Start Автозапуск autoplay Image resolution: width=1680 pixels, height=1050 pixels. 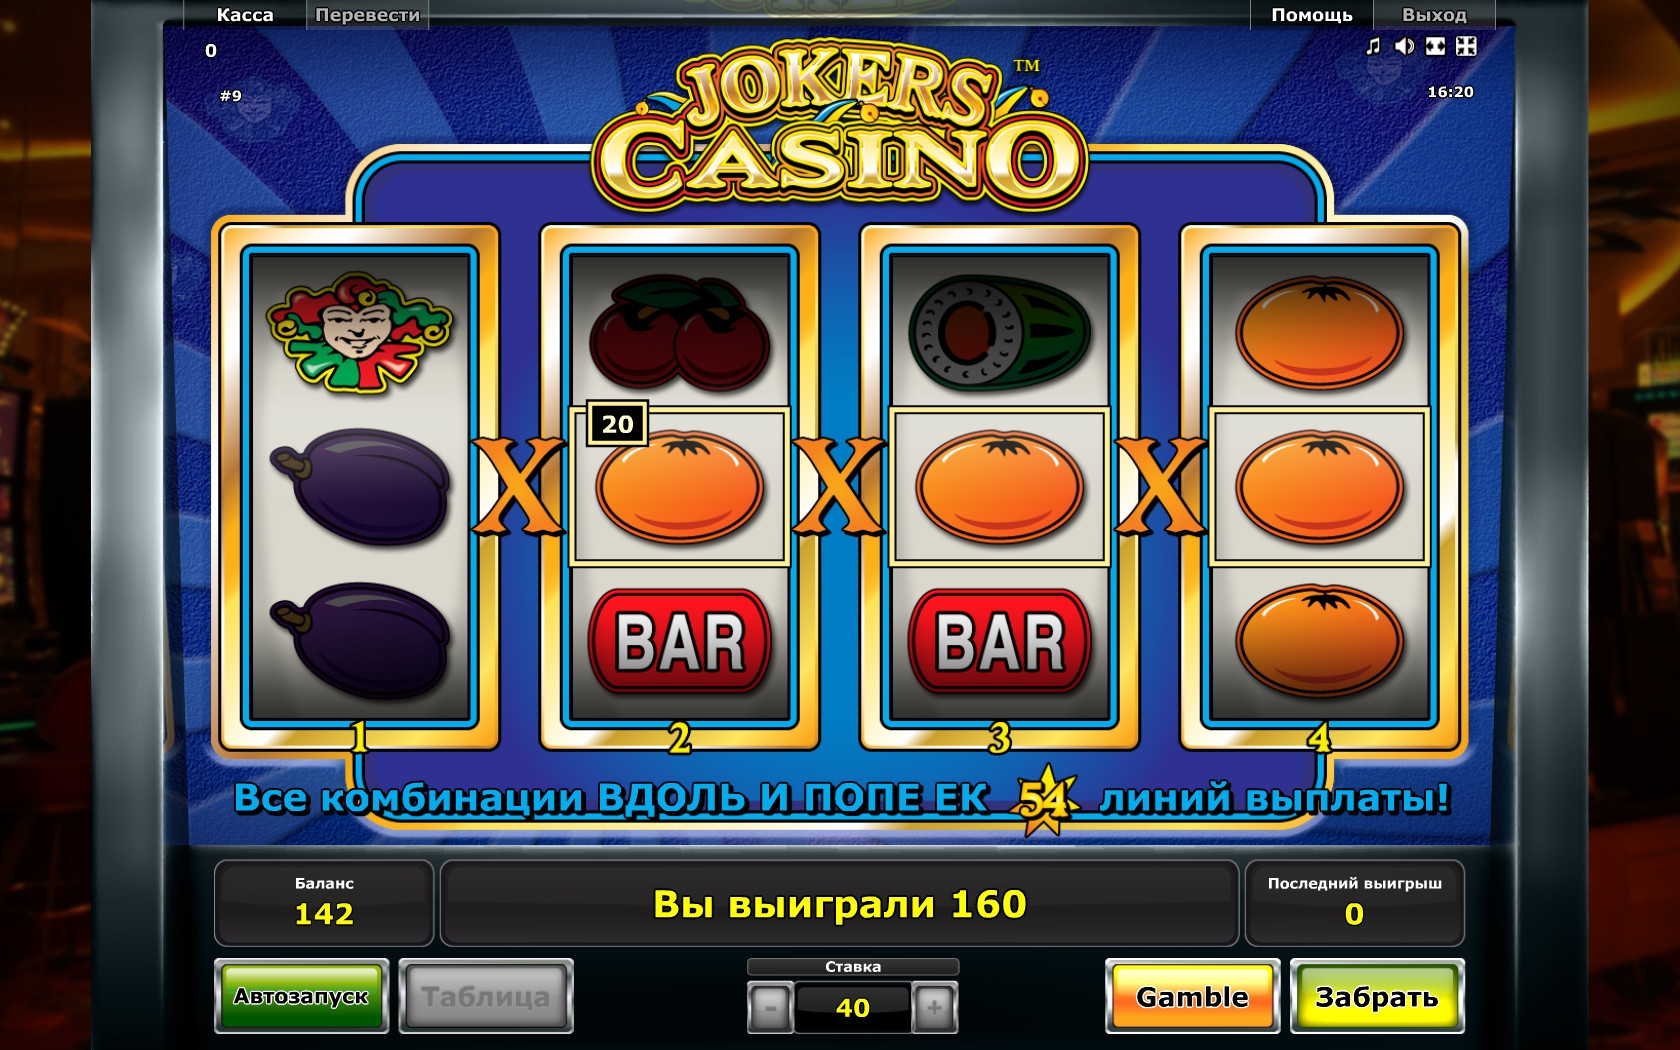(x=301, y=996)
